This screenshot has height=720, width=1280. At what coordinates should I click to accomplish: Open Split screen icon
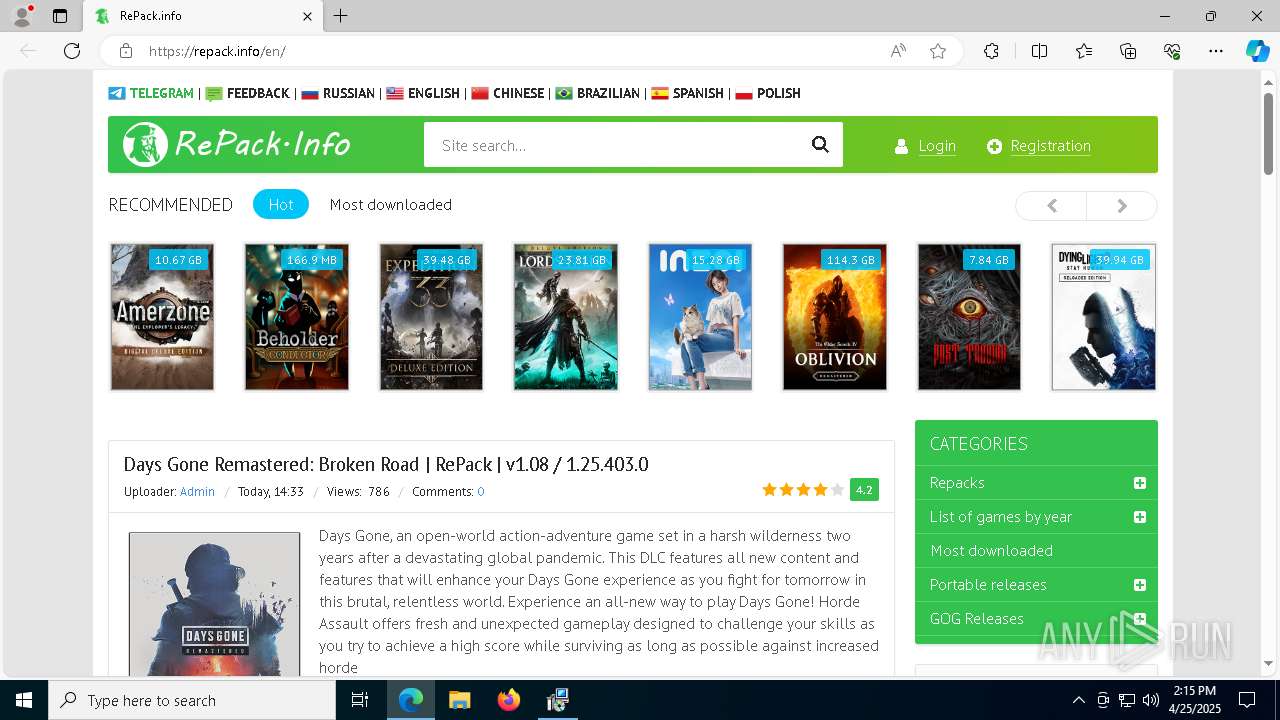1039,51
